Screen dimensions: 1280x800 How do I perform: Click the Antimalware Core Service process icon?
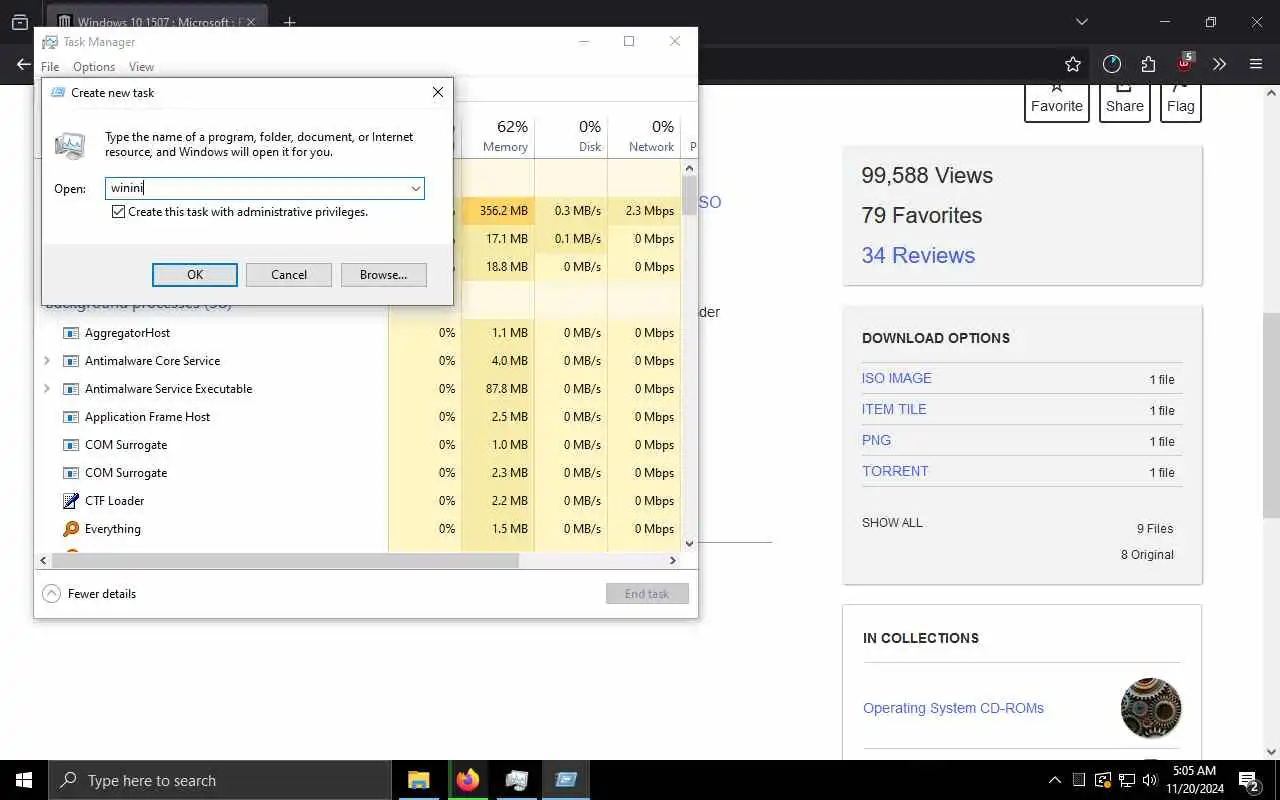click(70, 361)
